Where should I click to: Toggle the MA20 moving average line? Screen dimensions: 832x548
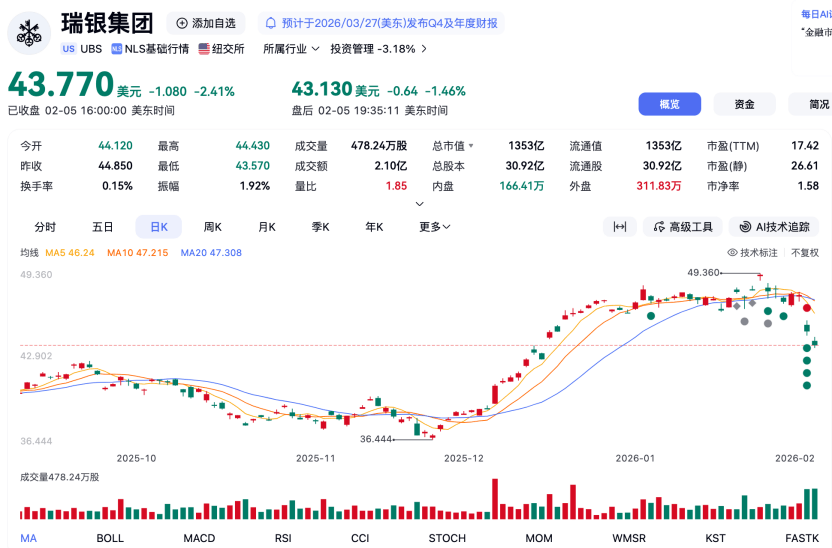(x=211, y=253)
